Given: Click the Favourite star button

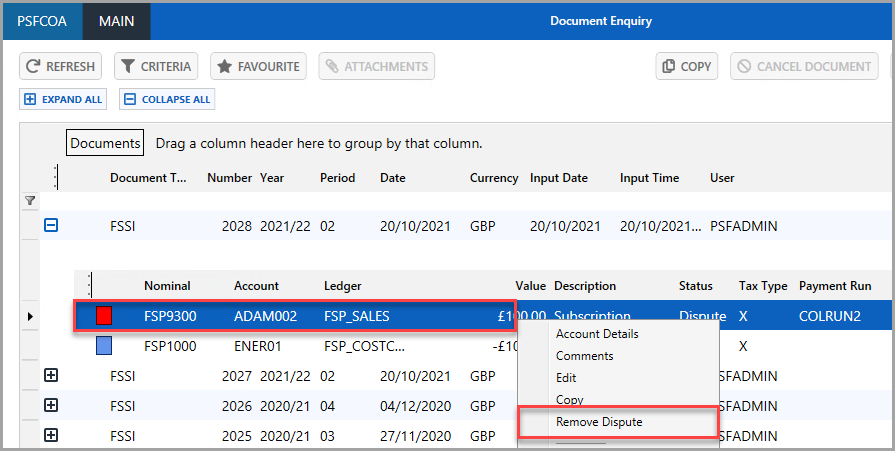Looking at the screenshot, I should coord(258,66).
